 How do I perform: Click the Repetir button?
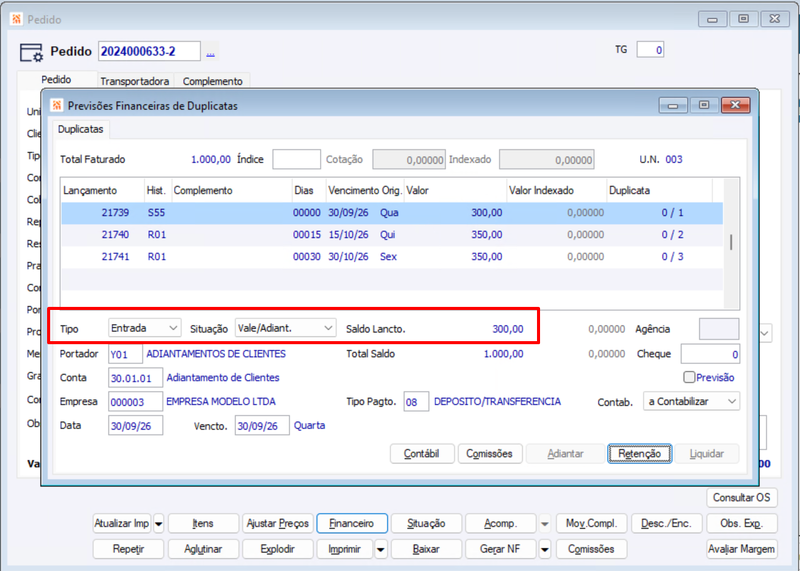[x=129, y=549]
